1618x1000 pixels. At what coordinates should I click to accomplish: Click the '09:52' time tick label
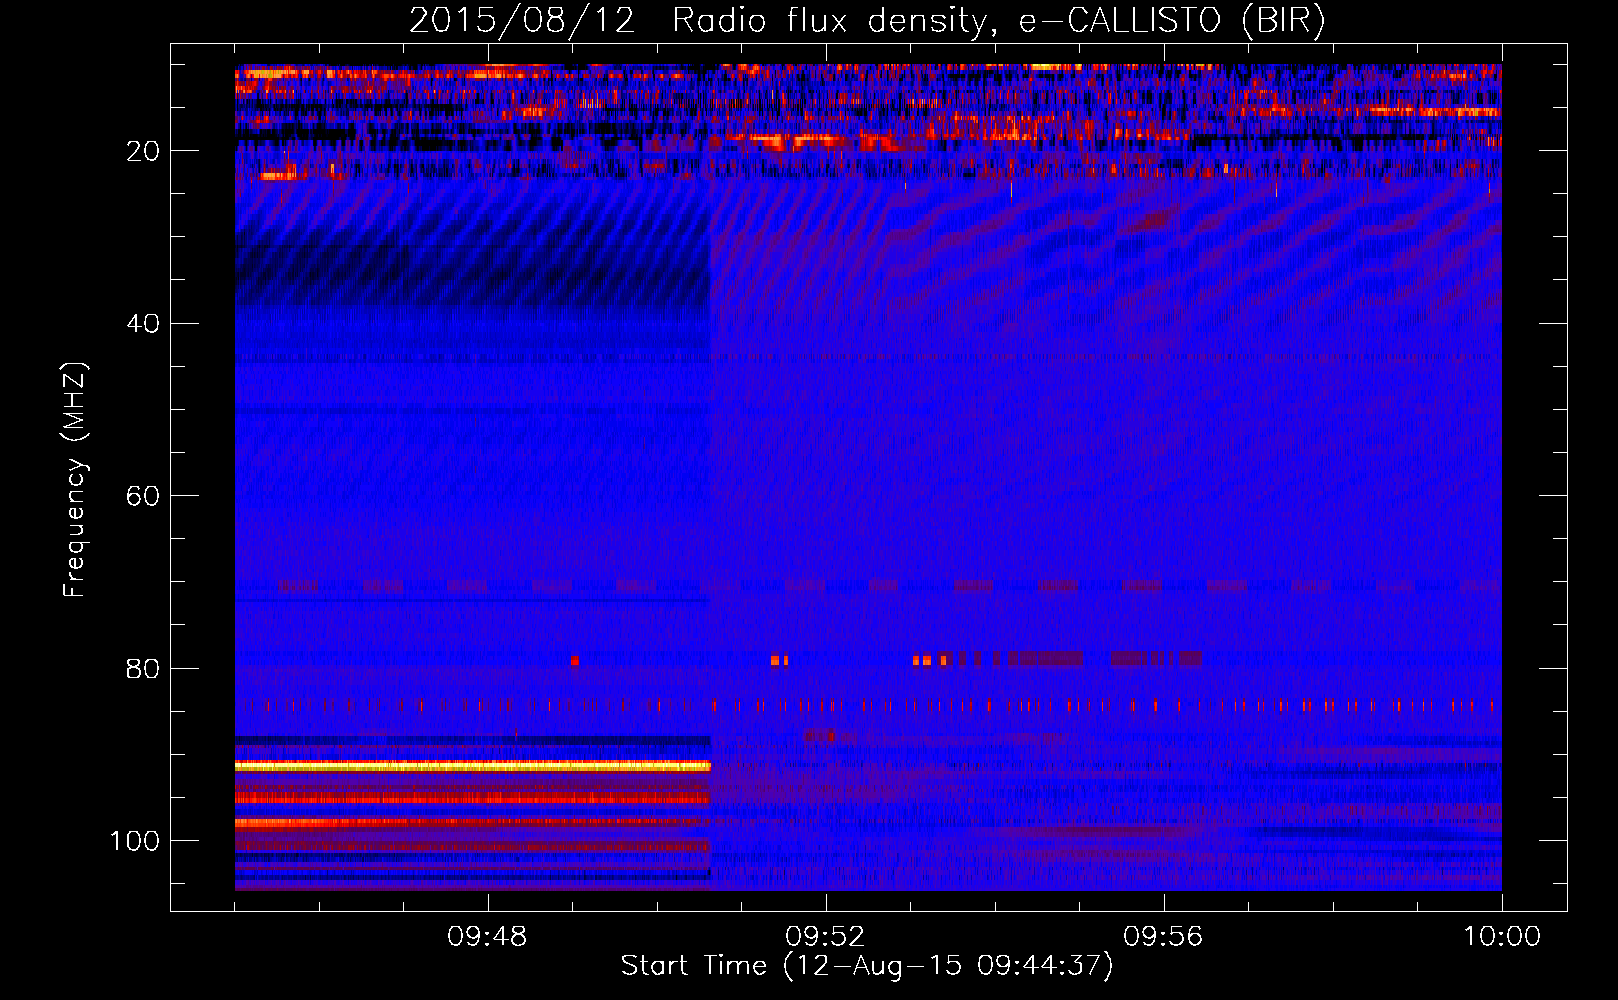(x=826, y=937)
